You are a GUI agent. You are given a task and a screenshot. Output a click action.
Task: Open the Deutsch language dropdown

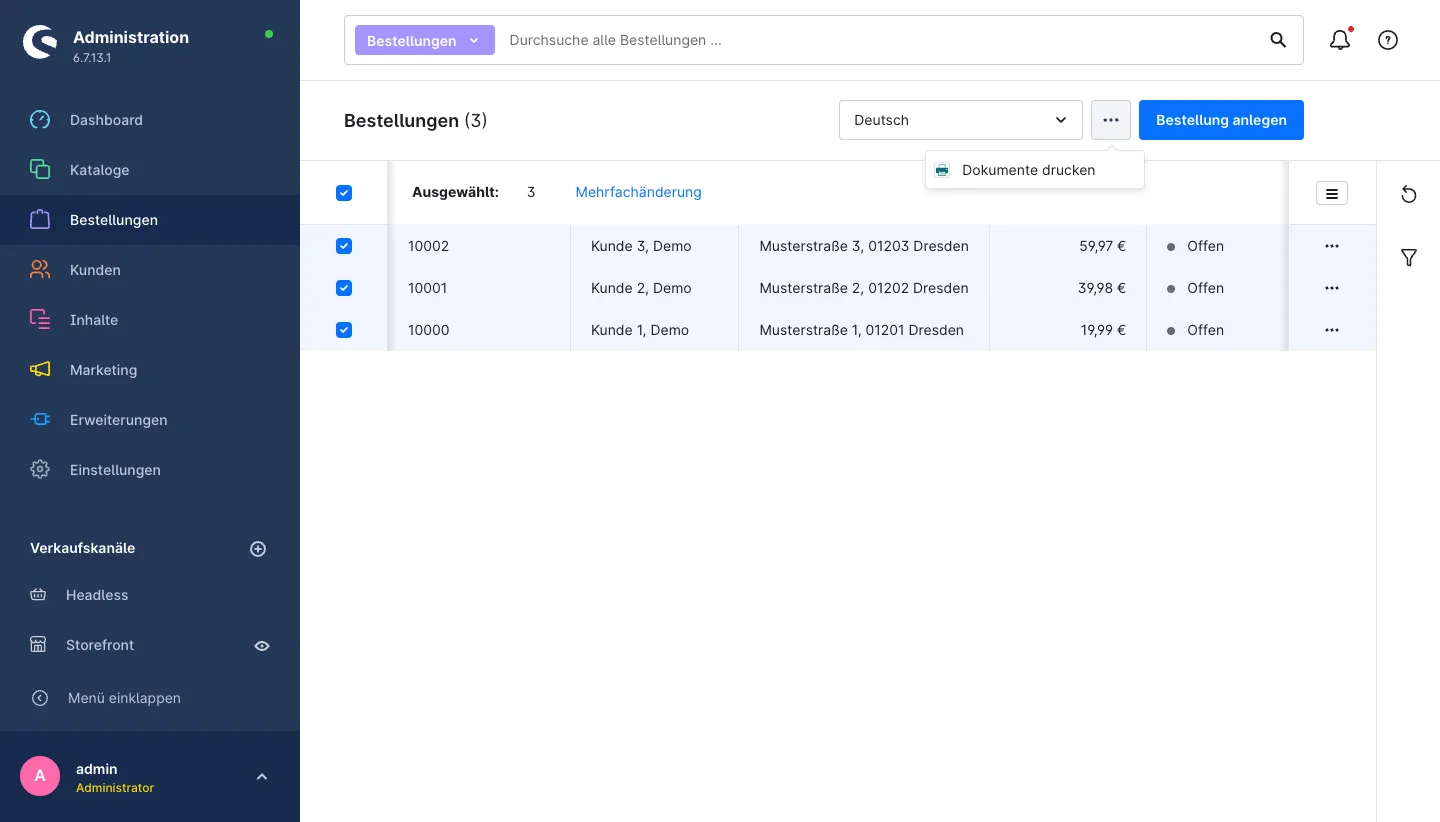click(961, 120)
